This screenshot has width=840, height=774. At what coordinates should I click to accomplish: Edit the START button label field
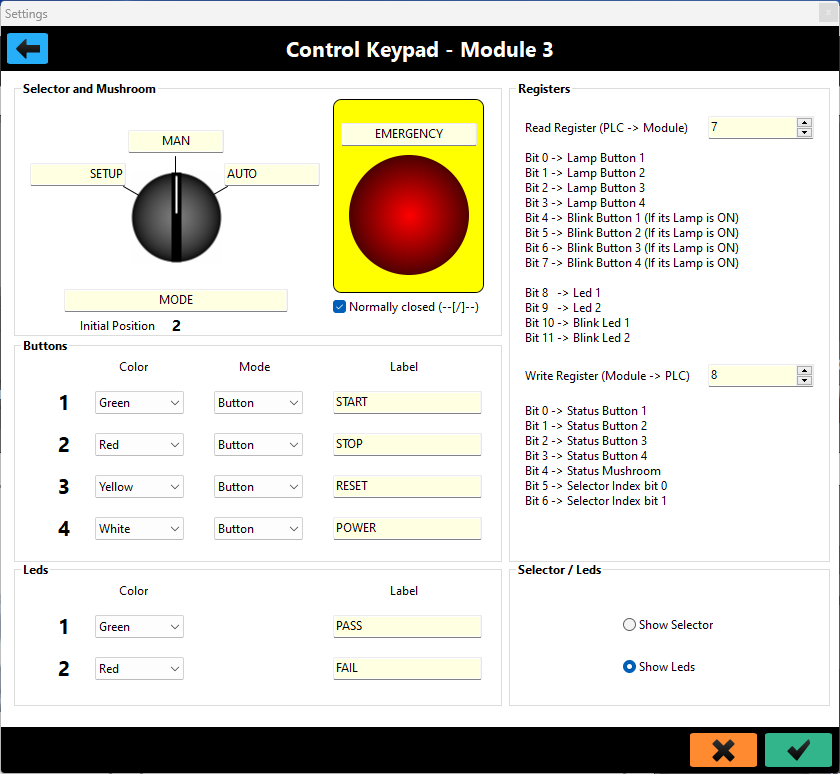407,402
